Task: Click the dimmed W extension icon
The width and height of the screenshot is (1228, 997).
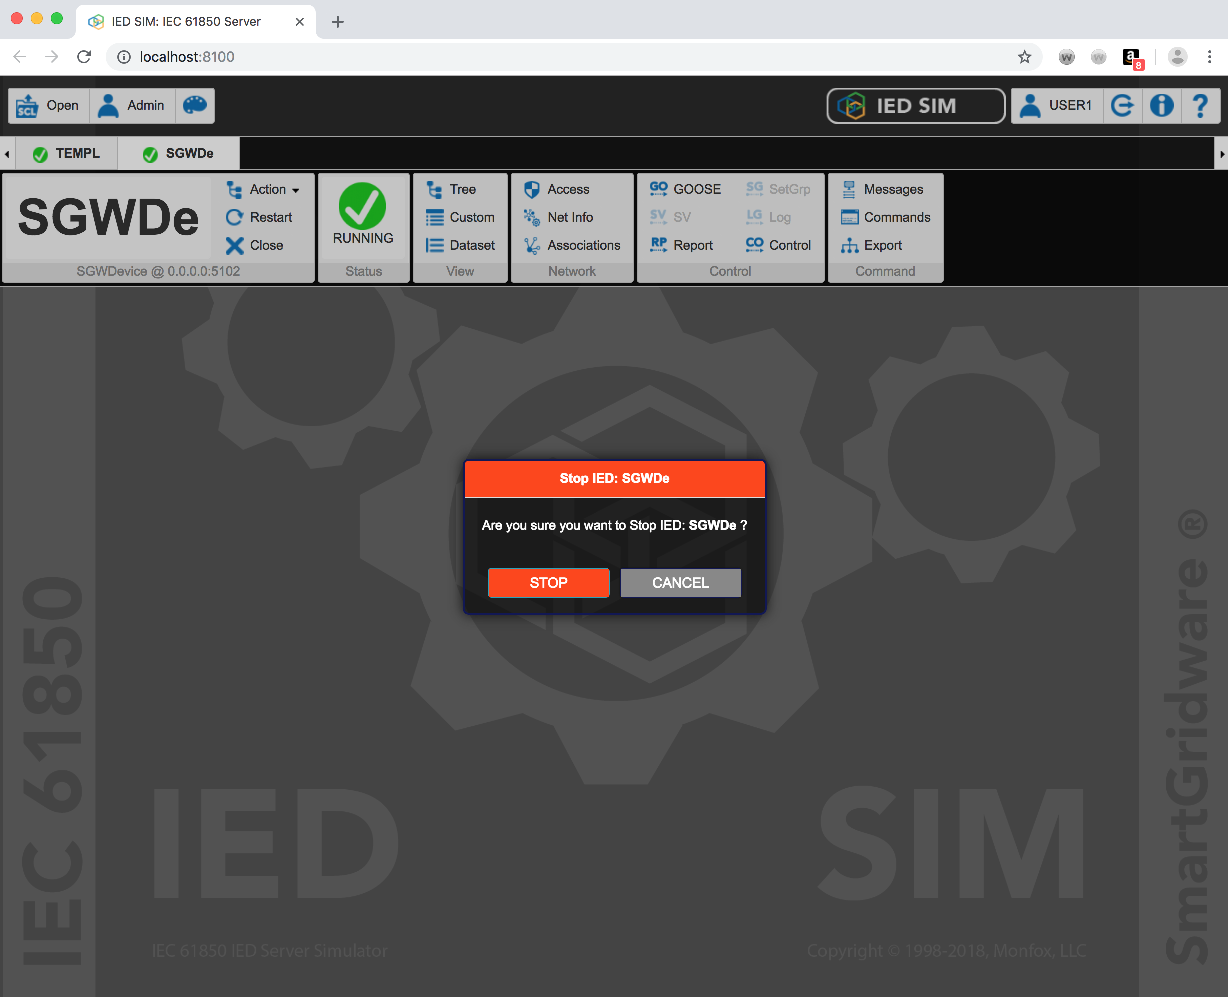Action: tap(1099, 57)
